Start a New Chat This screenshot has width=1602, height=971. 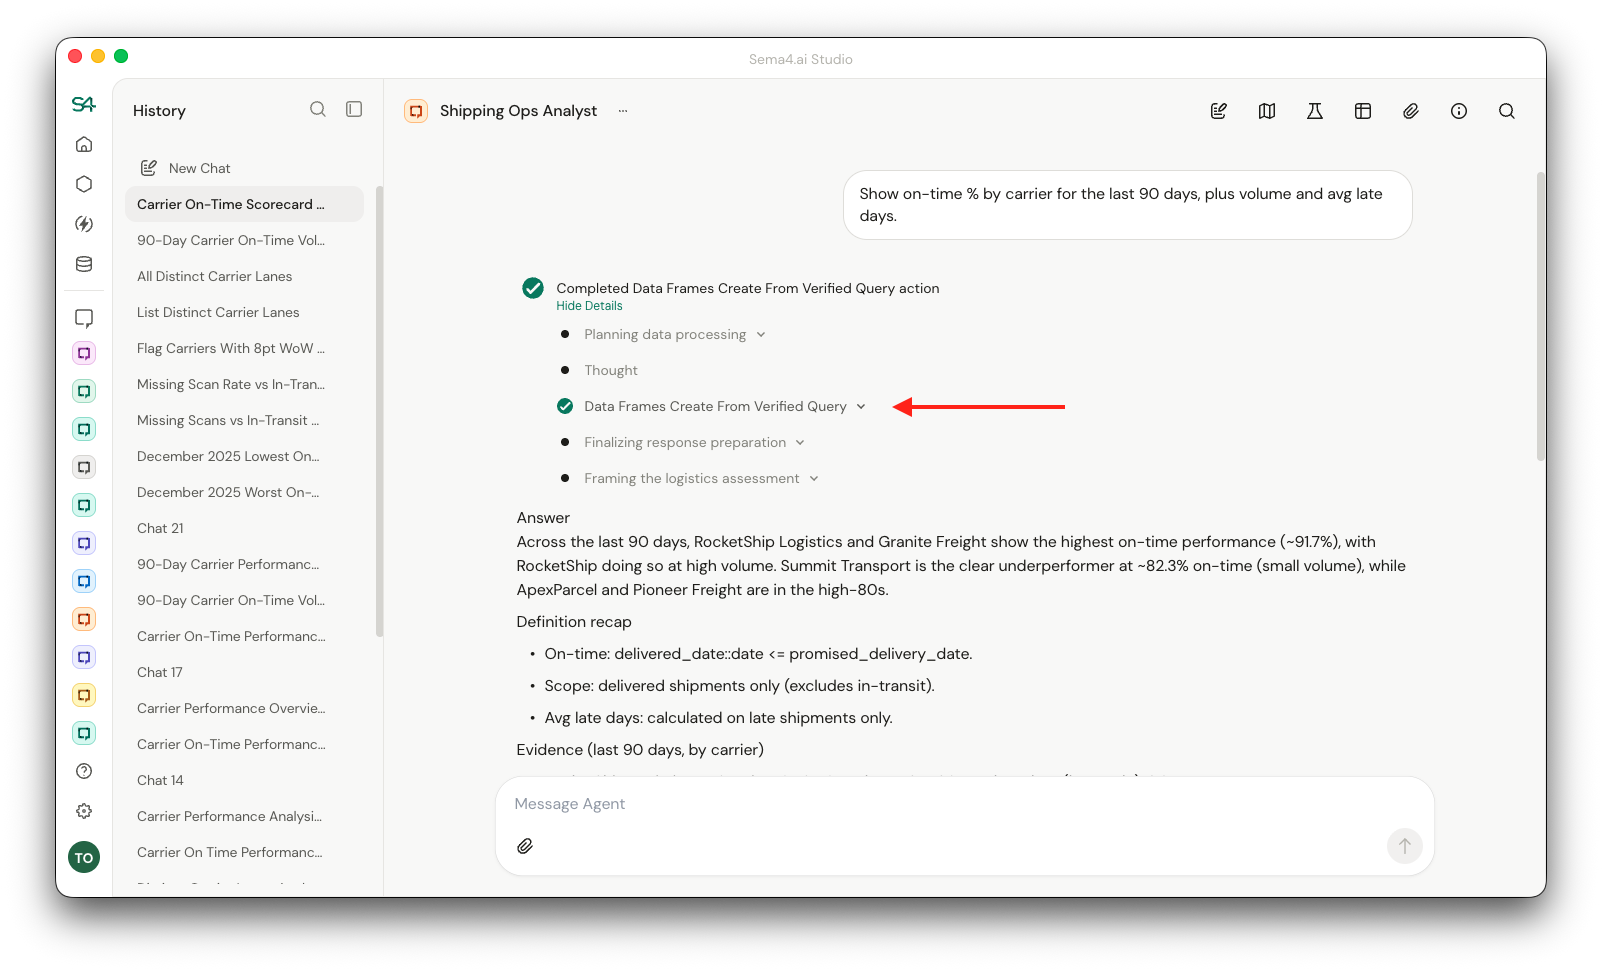198,167
